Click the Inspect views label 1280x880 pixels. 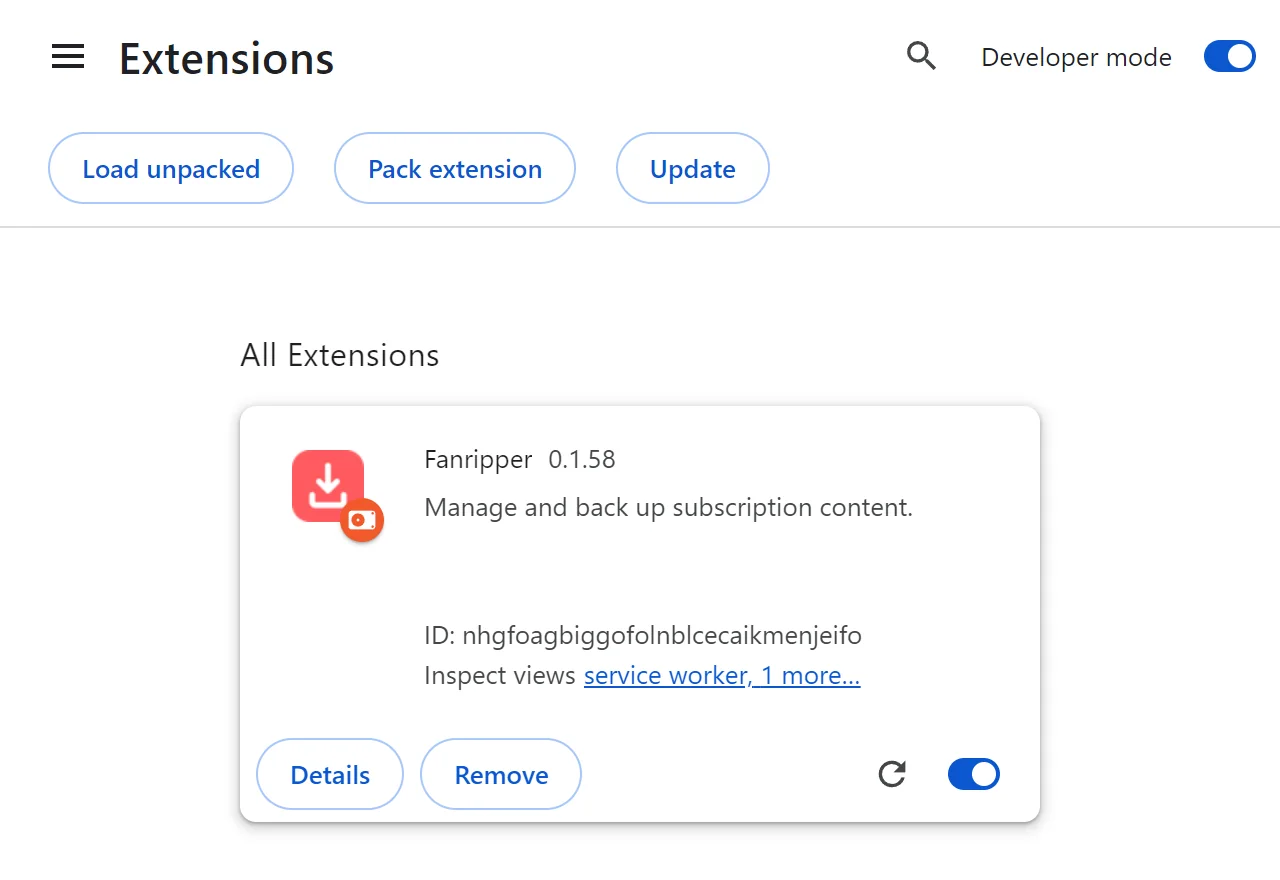point(500,676)
